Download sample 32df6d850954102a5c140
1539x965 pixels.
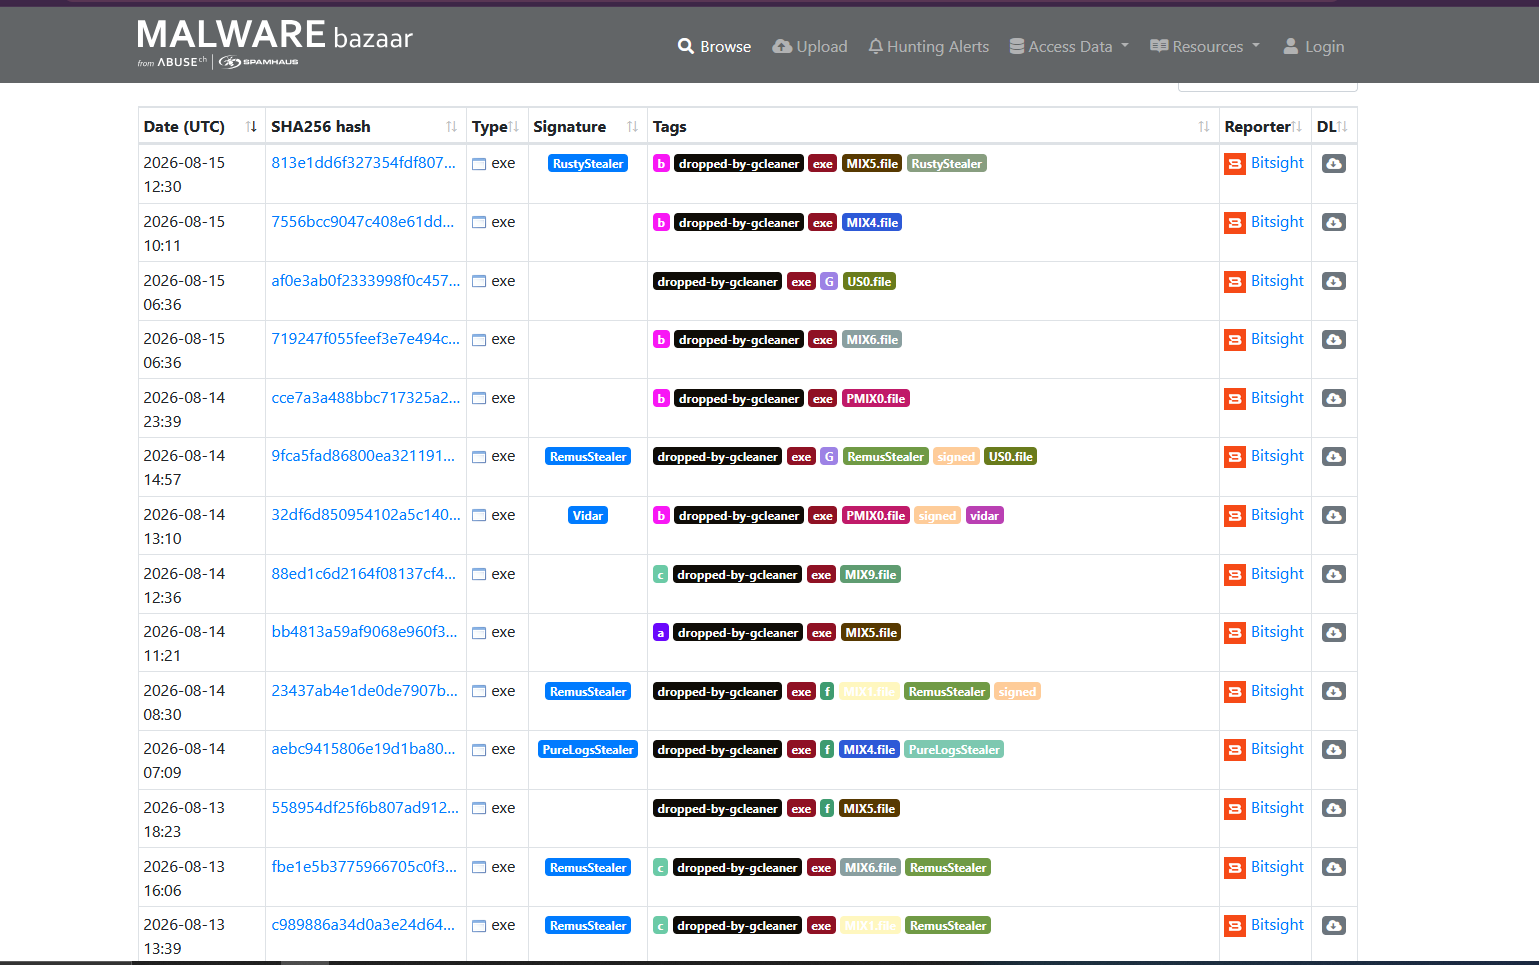pos(1333,515)
